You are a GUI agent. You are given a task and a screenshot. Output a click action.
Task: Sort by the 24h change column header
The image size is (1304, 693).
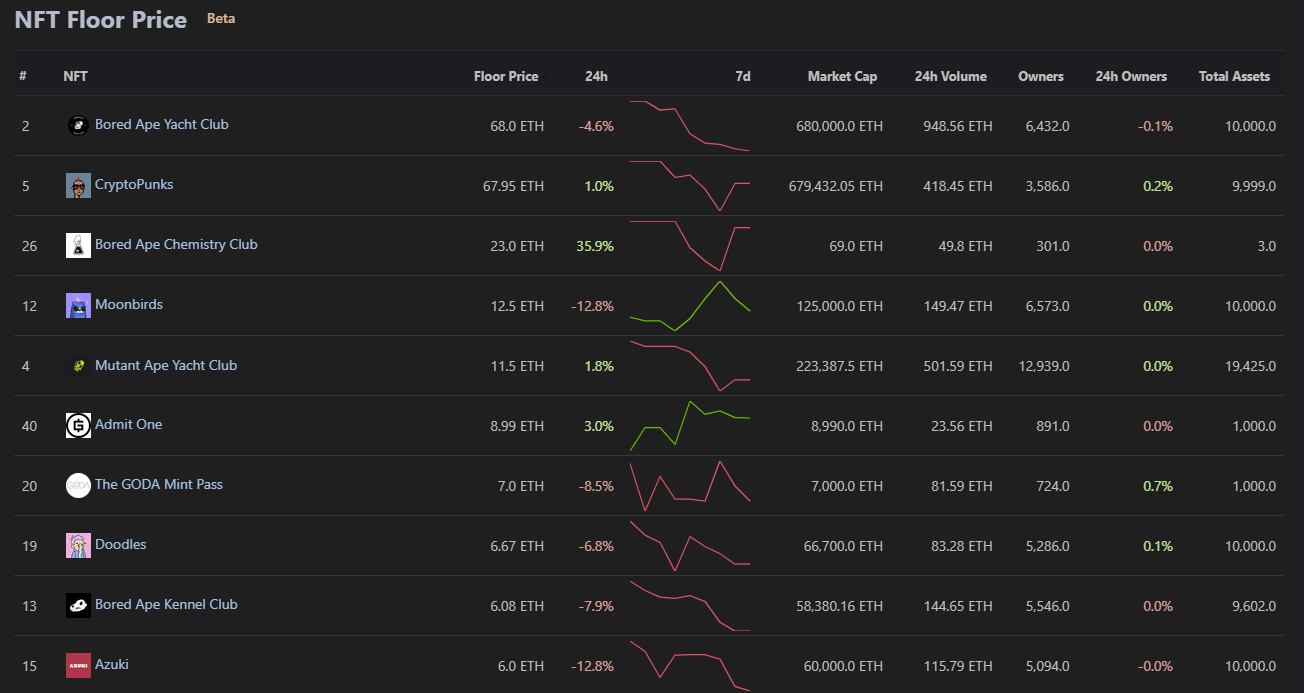tap(596, 76)
